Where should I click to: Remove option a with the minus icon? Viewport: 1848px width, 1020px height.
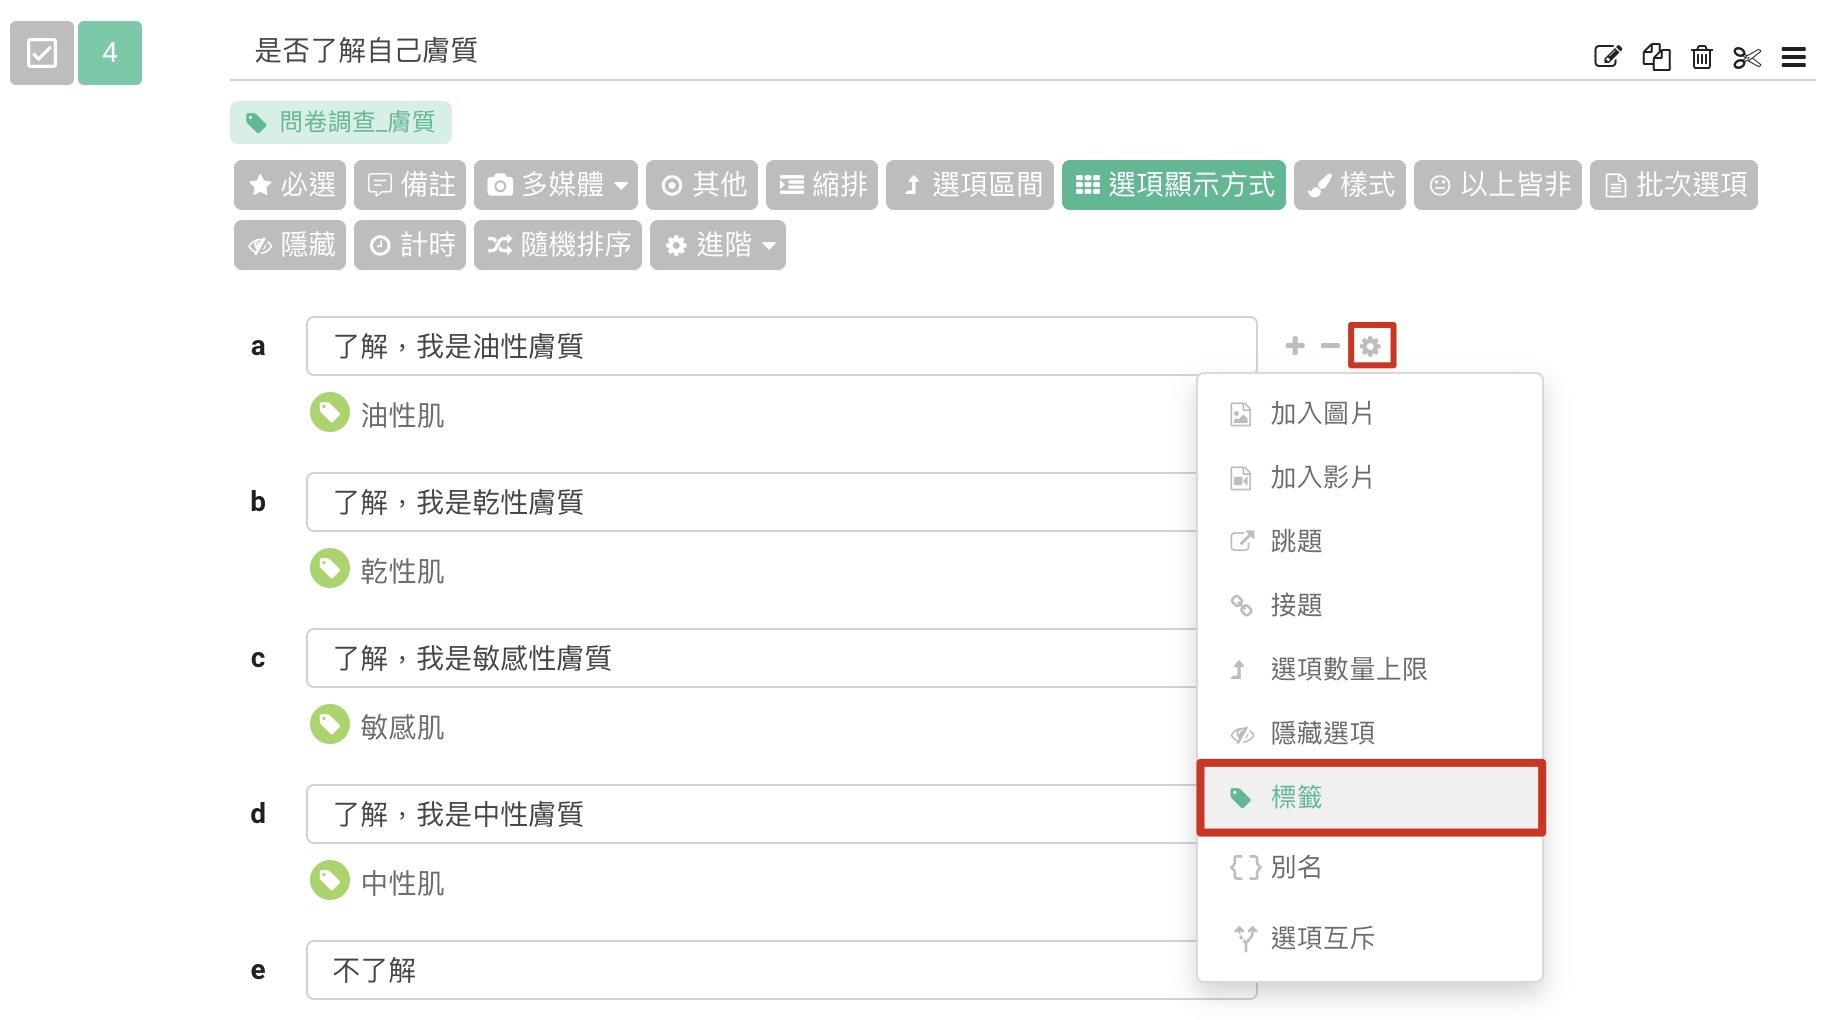1330,346
